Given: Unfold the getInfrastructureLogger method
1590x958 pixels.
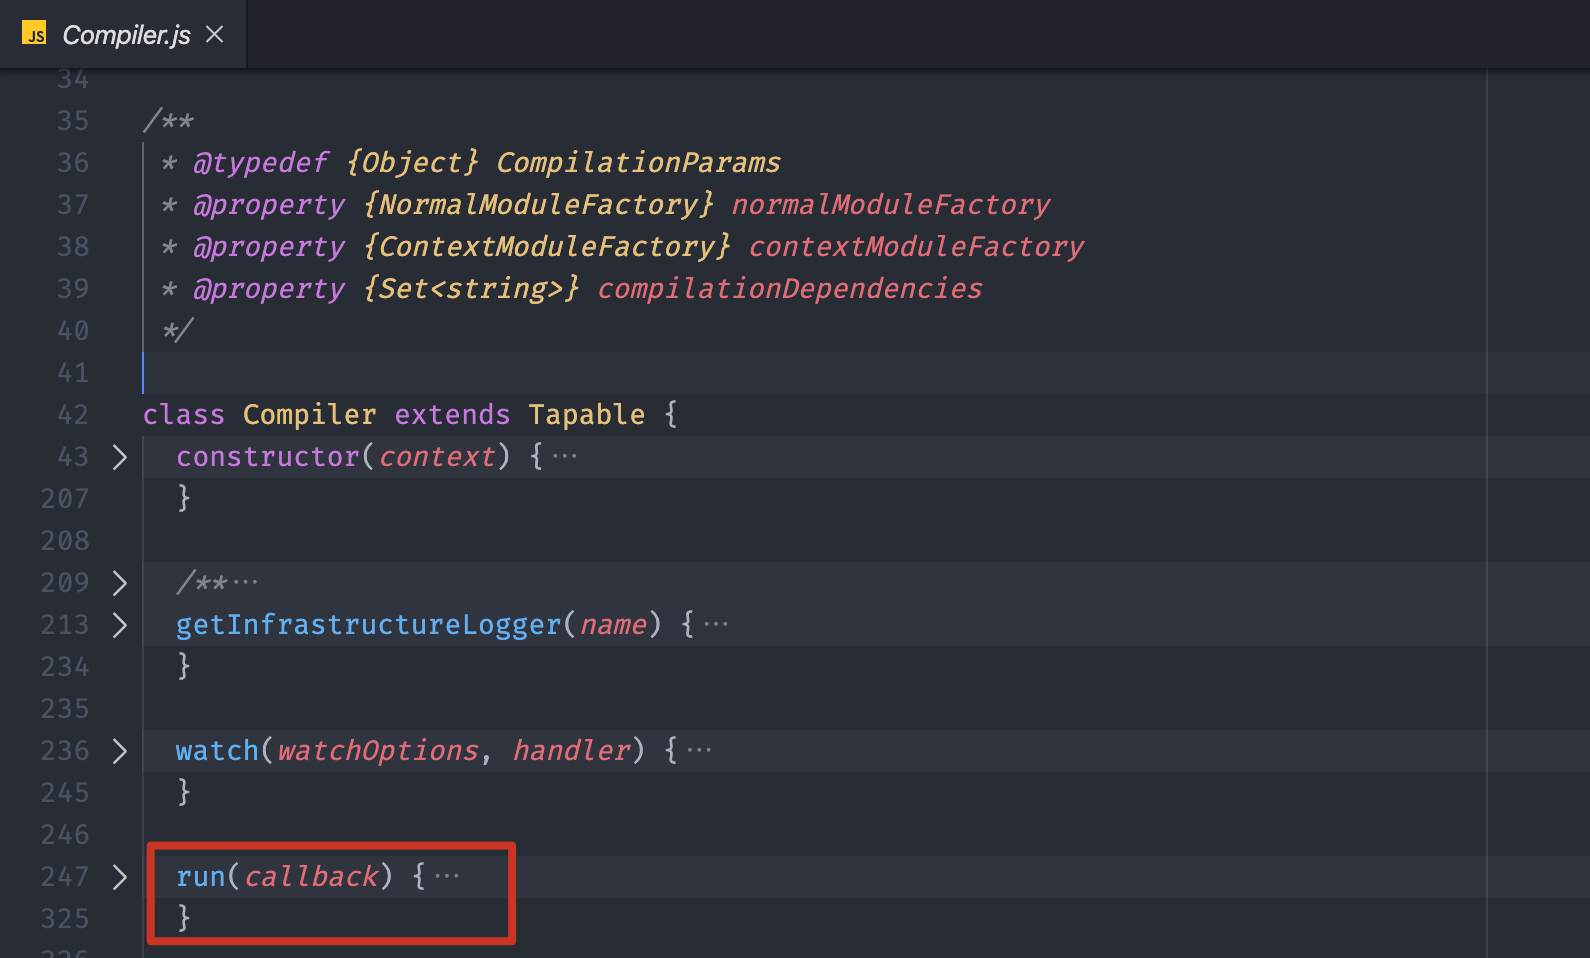Looking at the screenshot, I should click(120, 625).
